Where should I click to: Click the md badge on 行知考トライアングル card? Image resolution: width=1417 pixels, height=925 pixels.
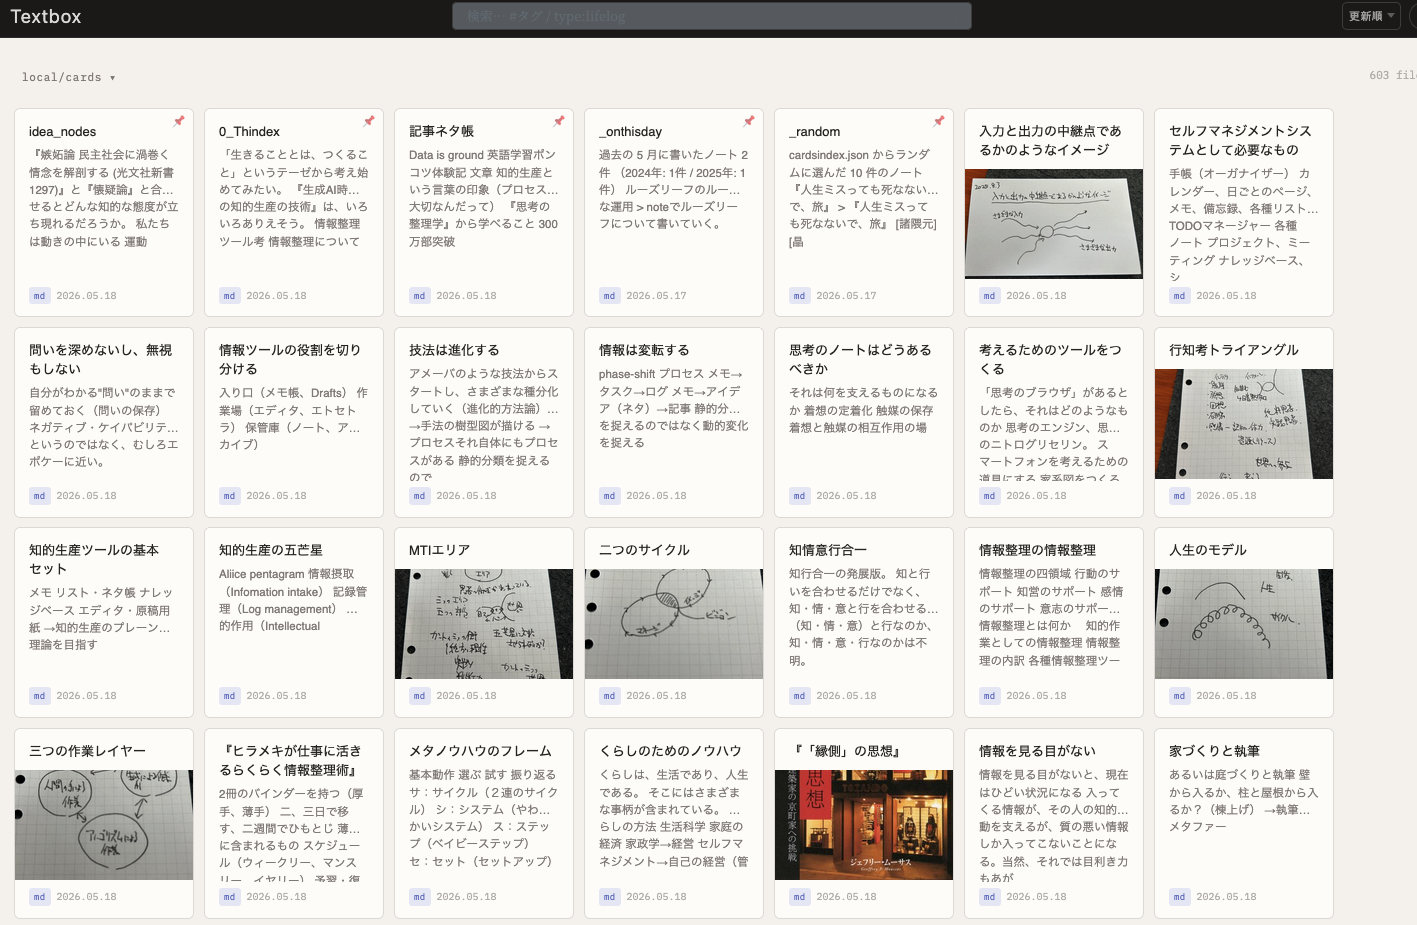[x=1179, y=496]
